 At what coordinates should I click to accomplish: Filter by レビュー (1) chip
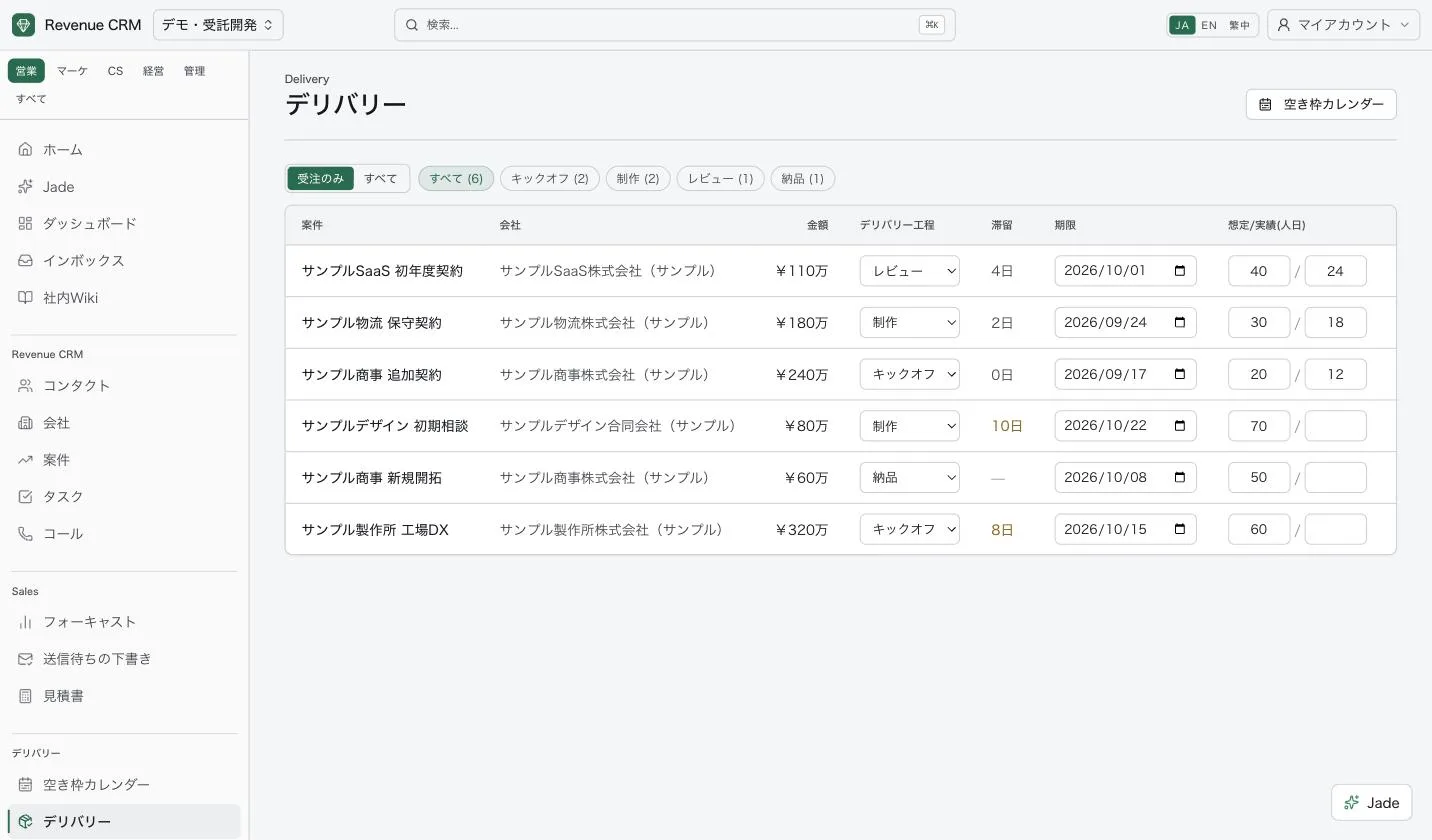(721, 179)
